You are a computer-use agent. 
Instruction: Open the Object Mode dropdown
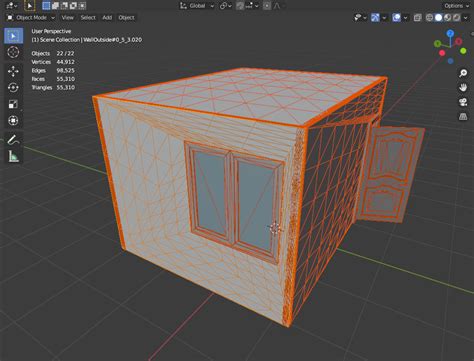pos(31,17)
